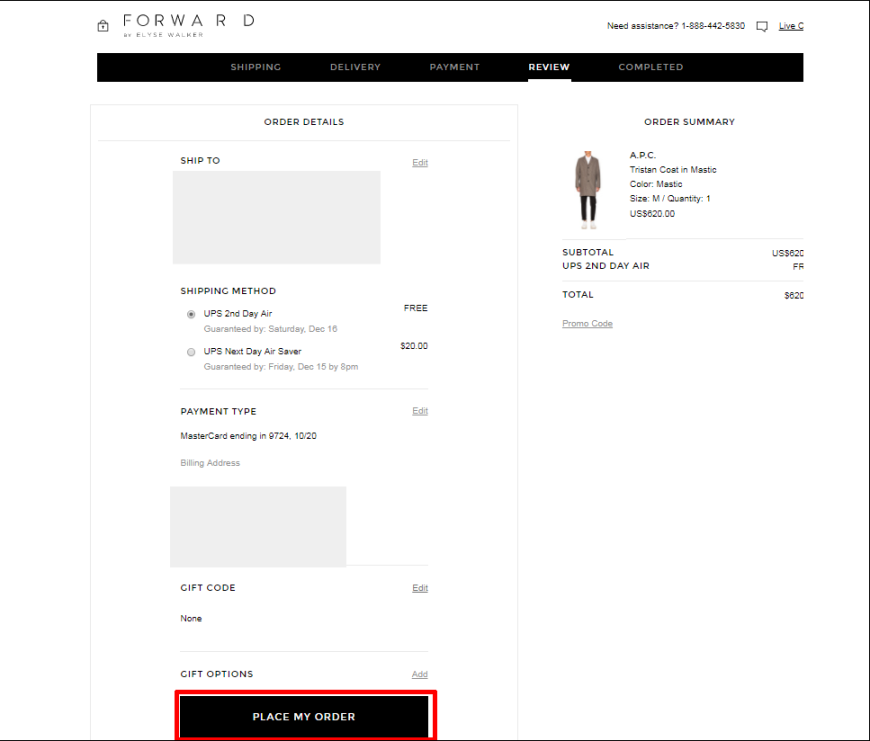Go to the Payment step
This screenshot has height=741, width=870.
click(454, 67)
